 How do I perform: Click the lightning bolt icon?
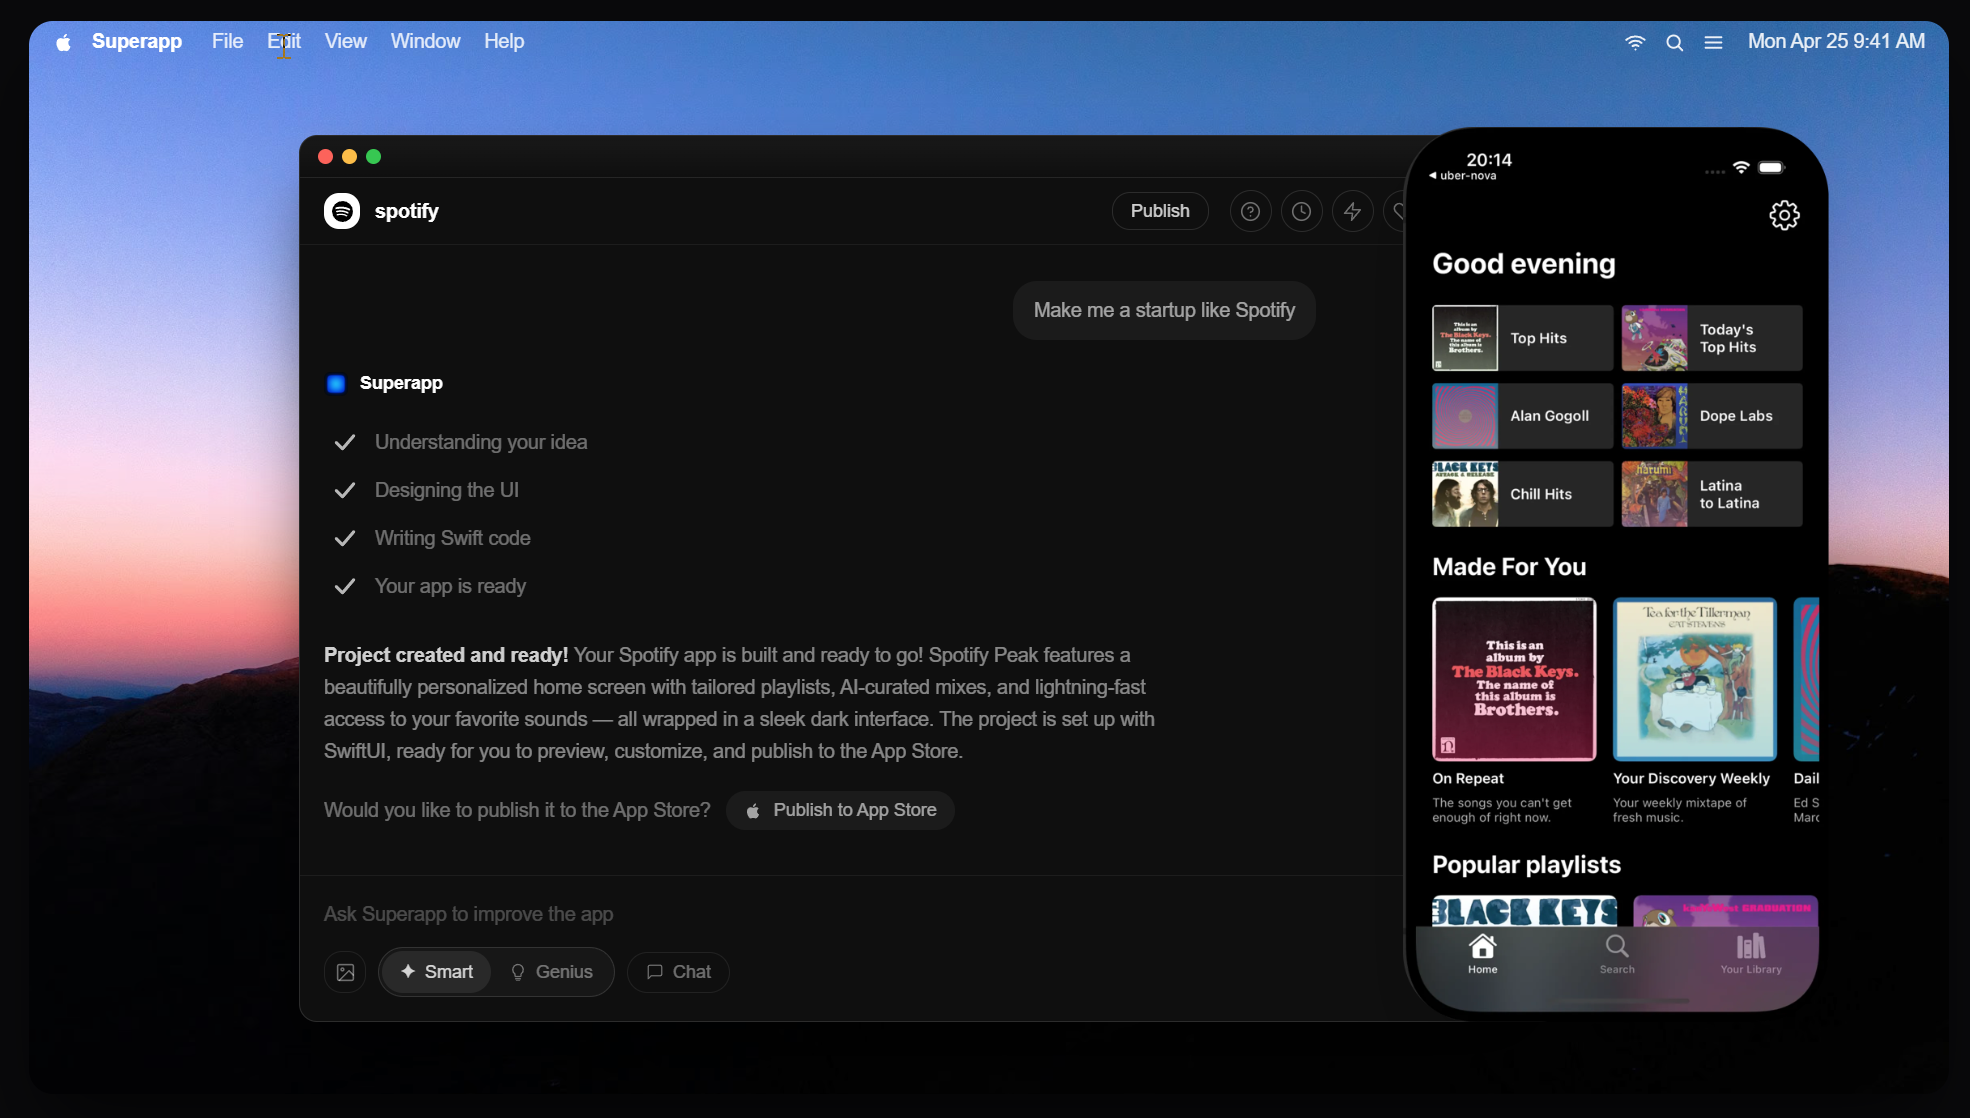[1352, 211]
